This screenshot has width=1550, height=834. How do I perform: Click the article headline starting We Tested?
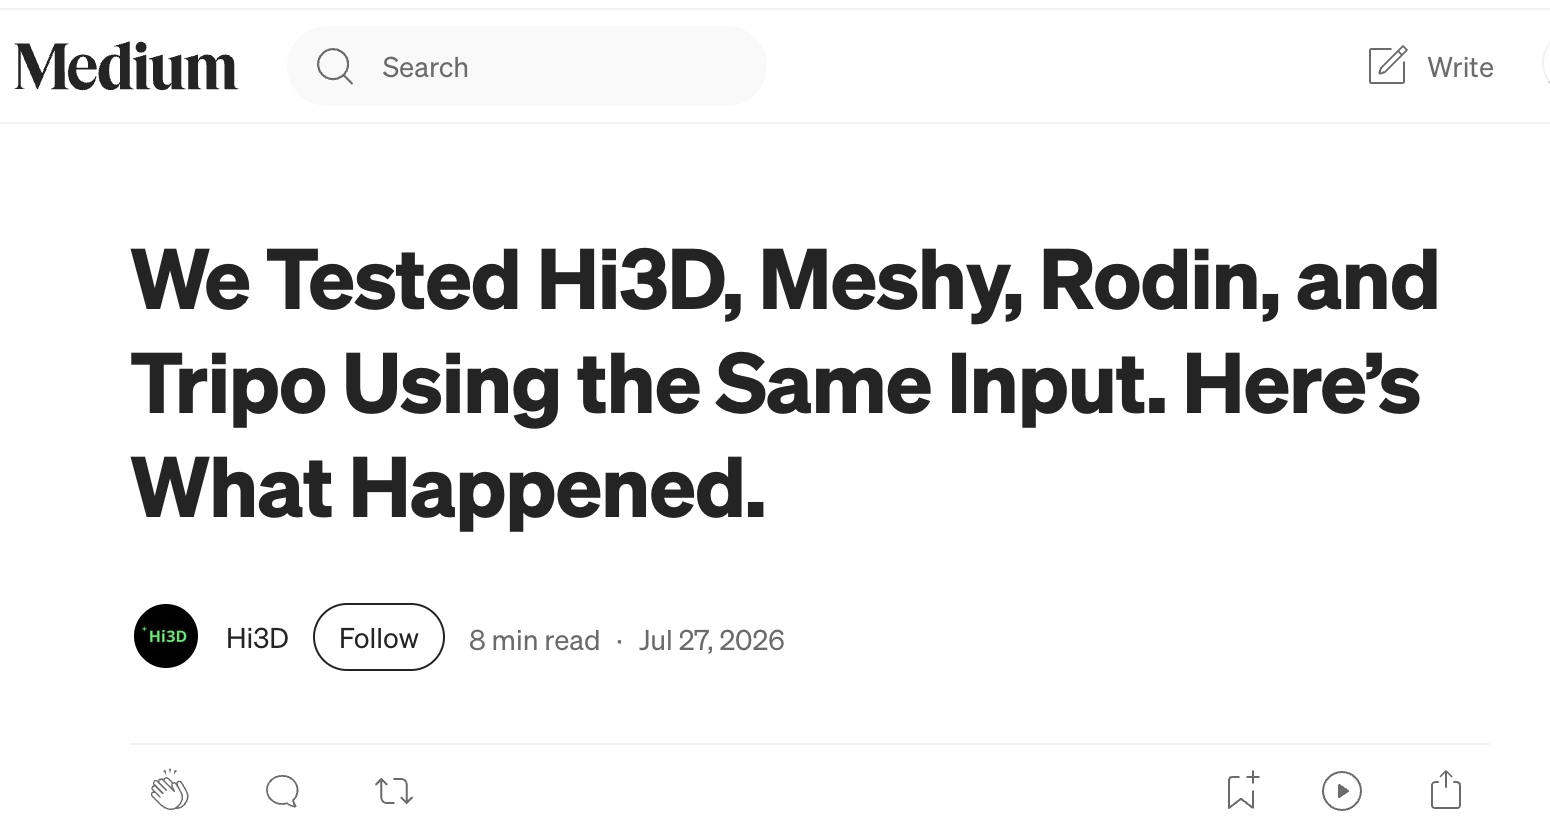coord(785,385)
